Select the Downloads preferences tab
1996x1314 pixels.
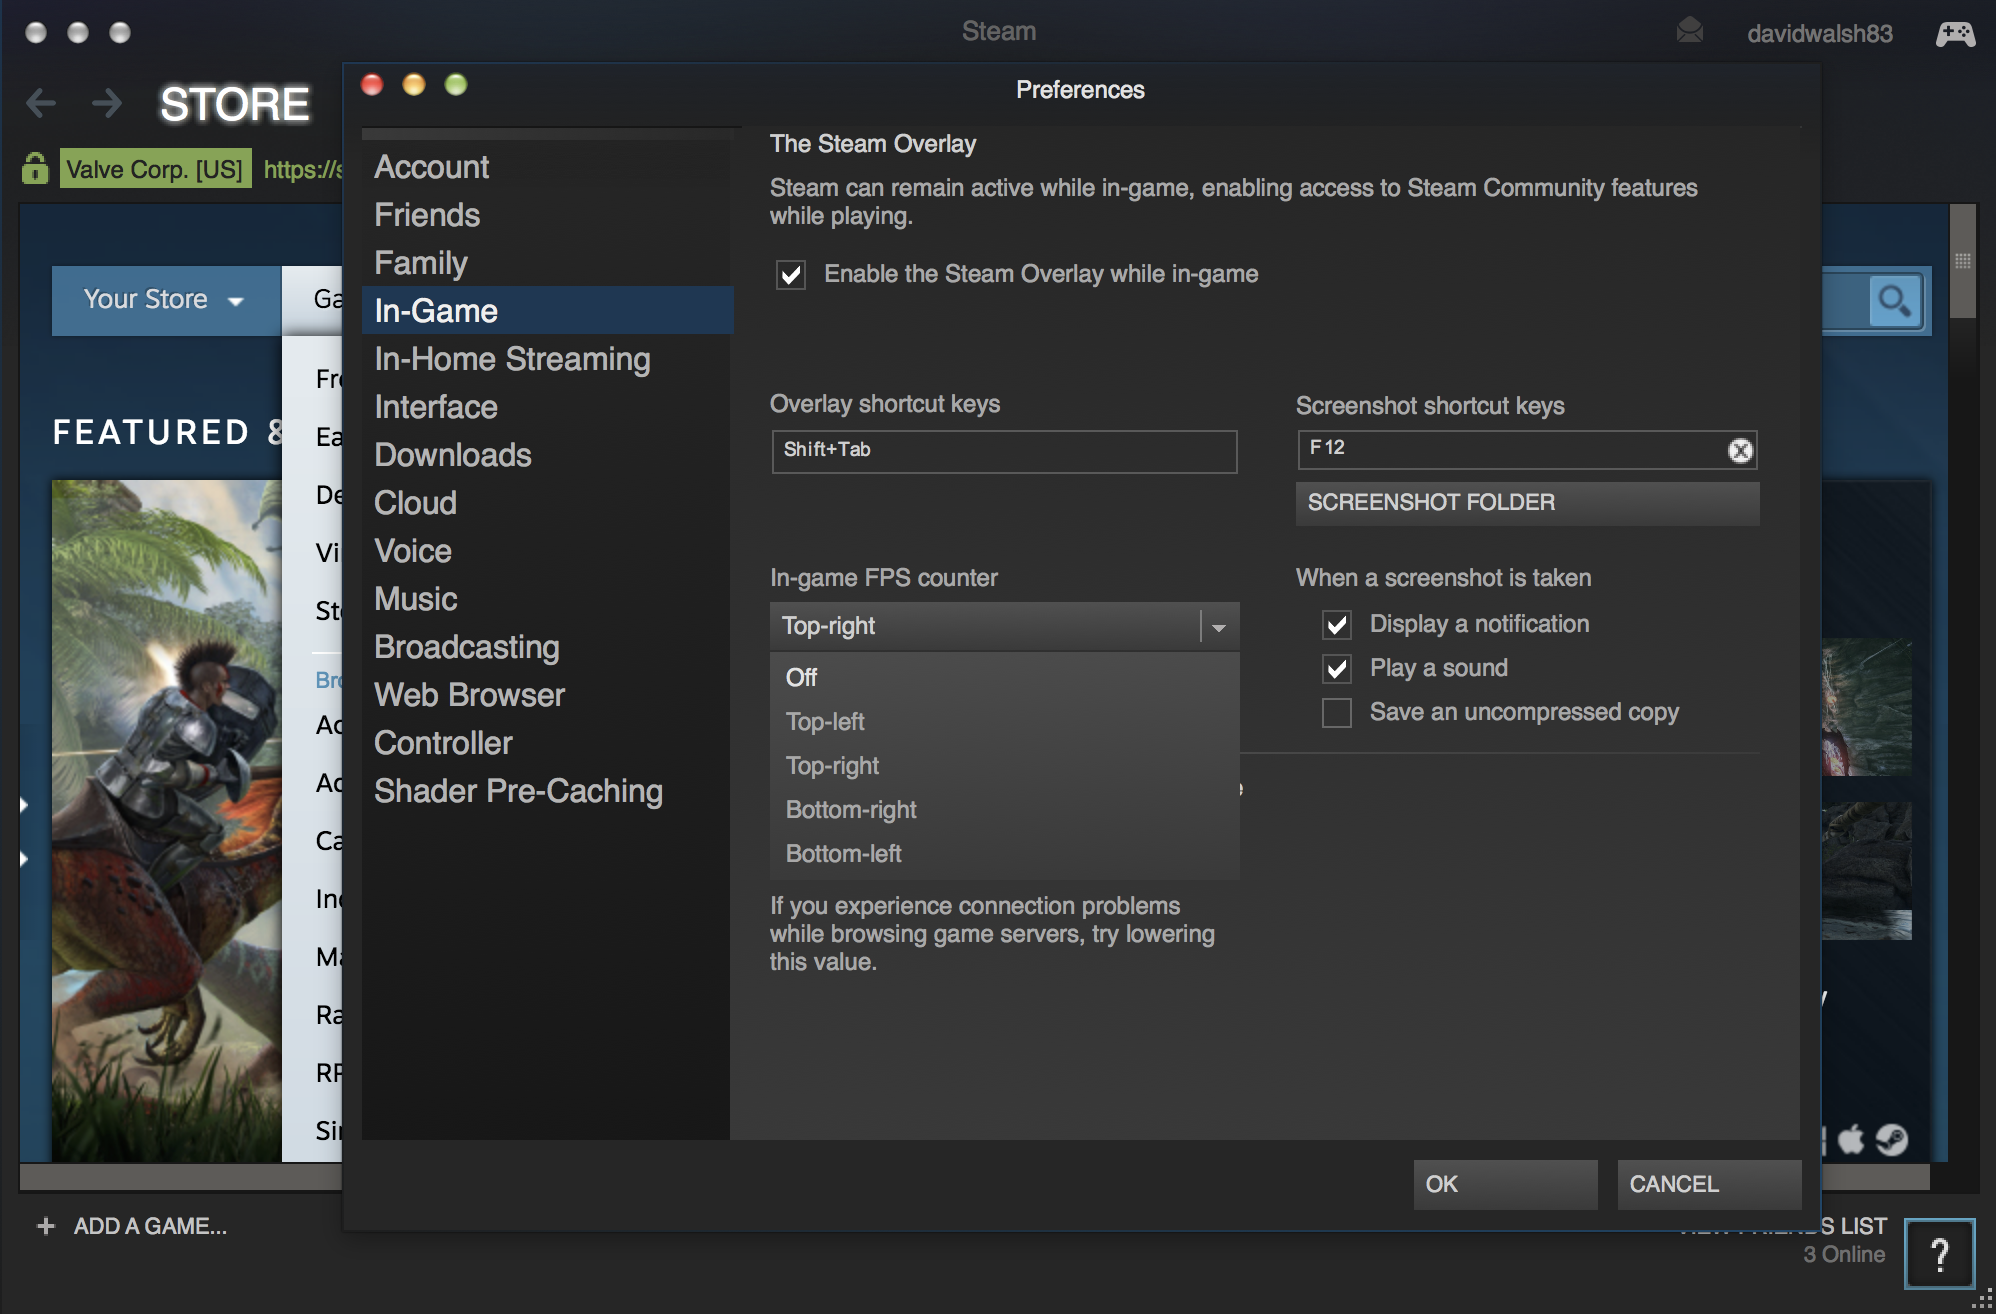click(x=453, y=455)
